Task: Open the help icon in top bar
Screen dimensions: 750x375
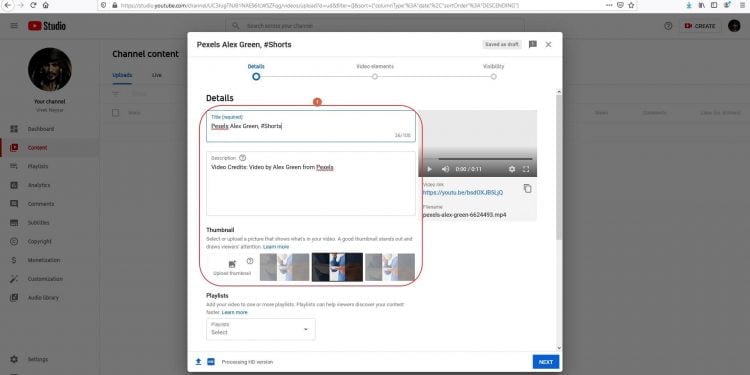Action: pyautogui.click(x=668, y=26)
